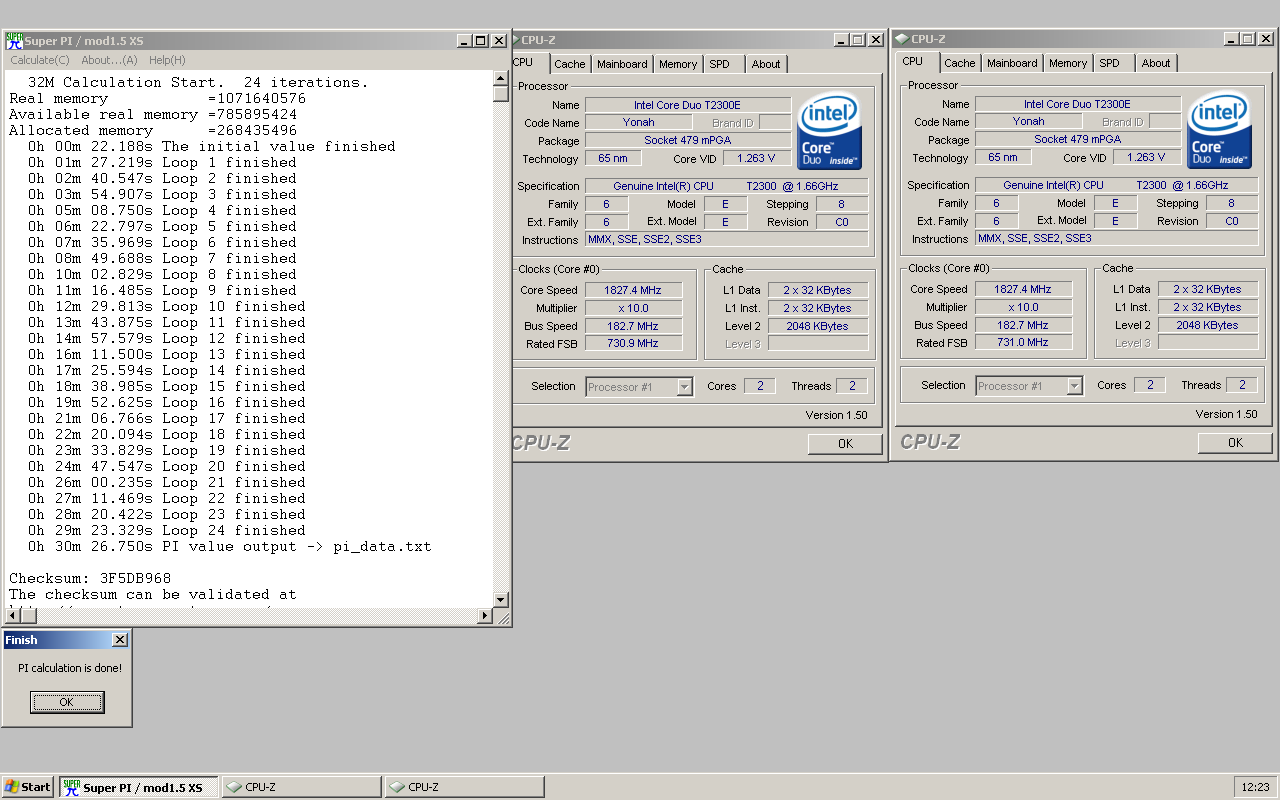Click Instructions field in second CPU-Z

pyautogui.click(x=1117, y=238)
